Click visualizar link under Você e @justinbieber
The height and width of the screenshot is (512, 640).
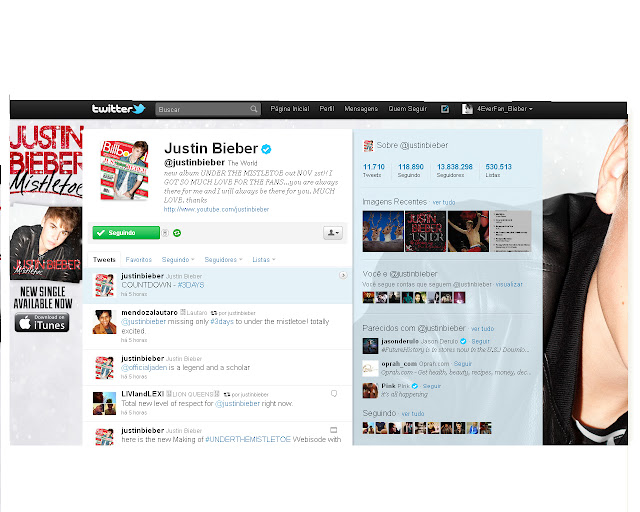[x=509, y=285]
